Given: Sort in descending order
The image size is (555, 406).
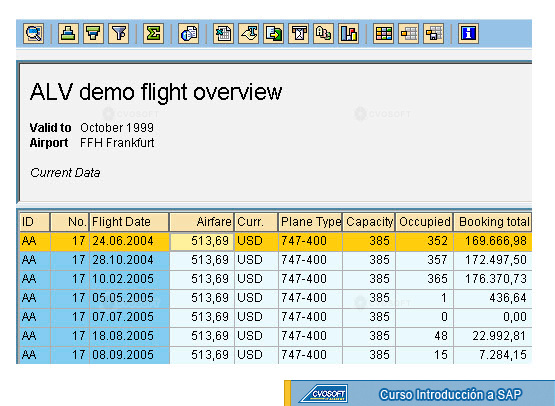Looking at the screenshot, I should pyautogui.click(x=93, y=34).
